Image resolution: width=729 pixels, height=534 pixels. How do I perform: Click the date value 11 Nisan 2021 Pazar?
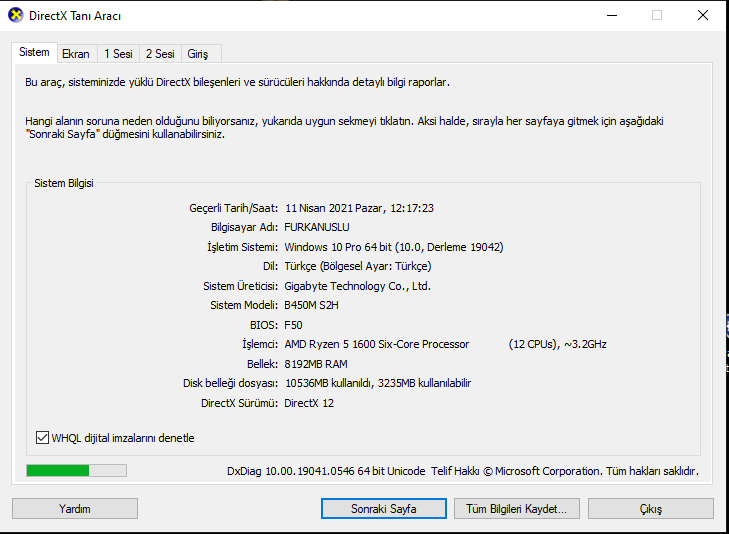click(x=334, y=208)
